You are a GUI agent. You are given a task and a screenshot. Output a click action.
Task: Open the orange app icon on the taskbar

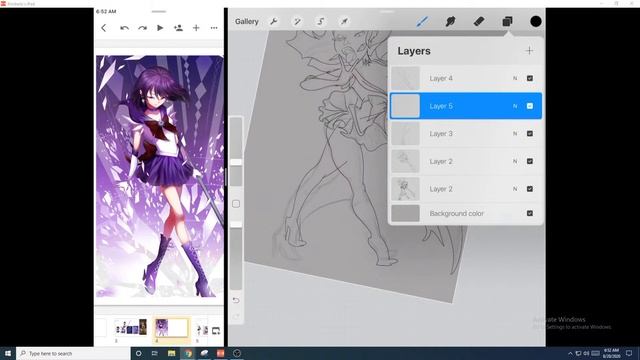[x=220, y=353]
